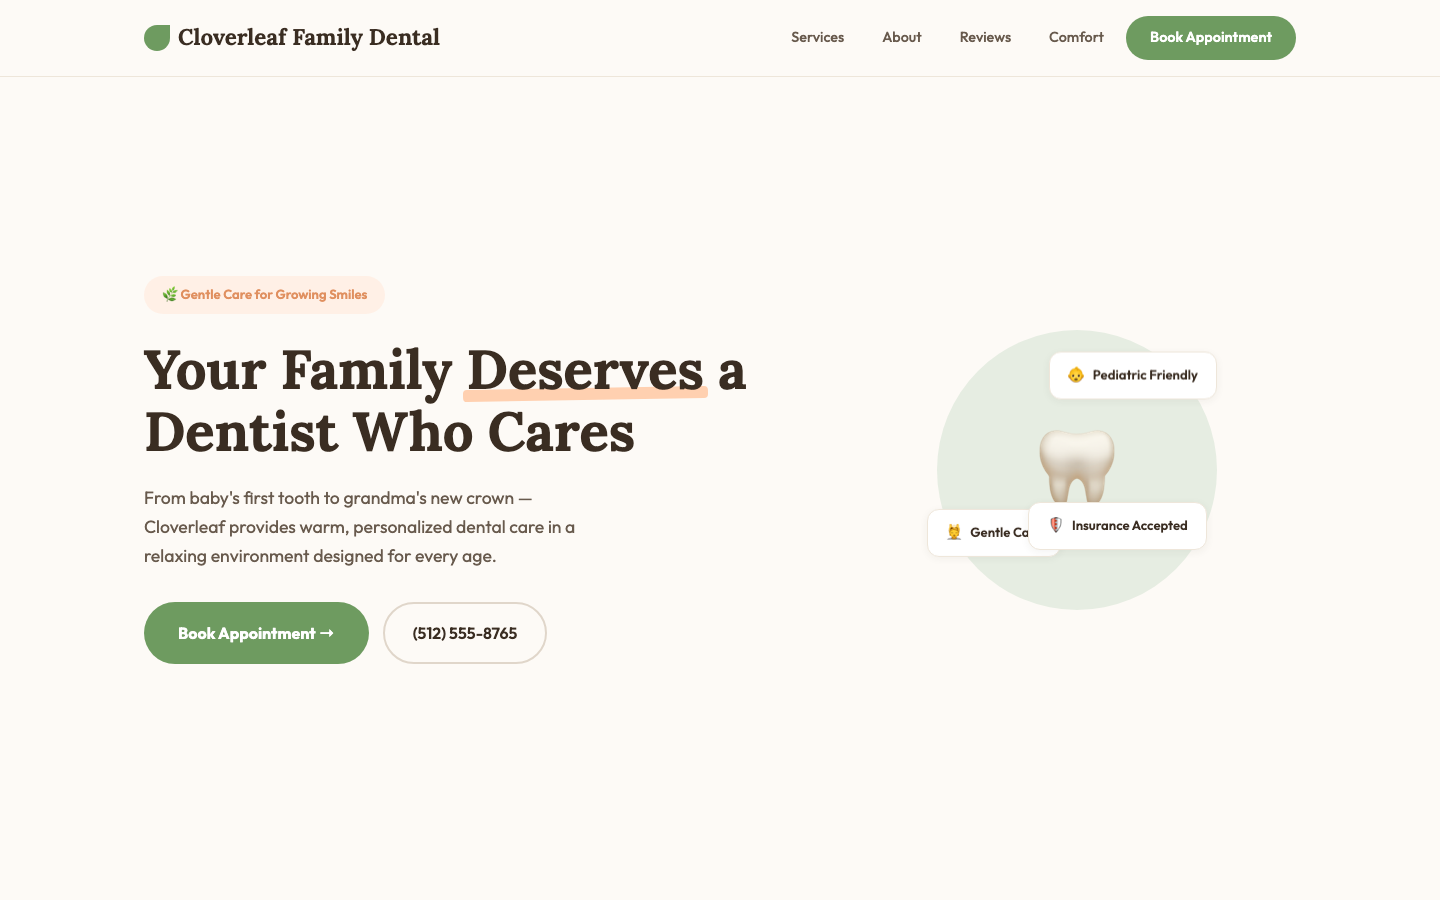Click the shield icon on Insurance Accepted

point(1056,525)
